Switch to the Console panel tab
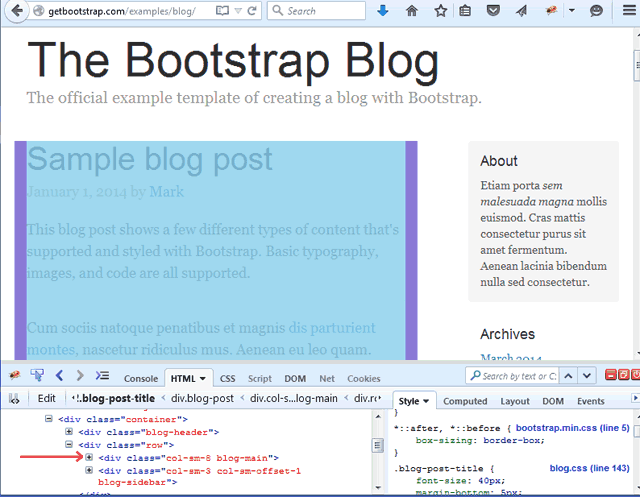The image size is (640, 497). pos(141,379)
